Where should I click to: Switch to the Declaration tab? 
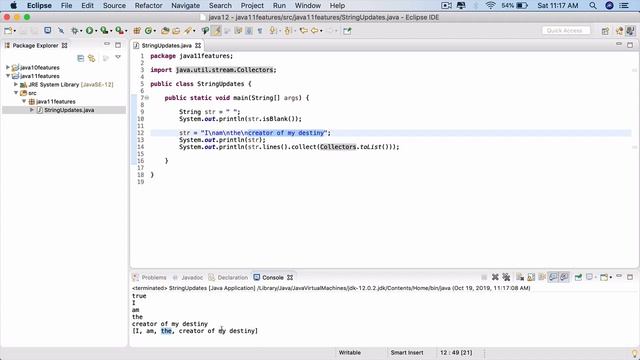[x=228, y=278]
